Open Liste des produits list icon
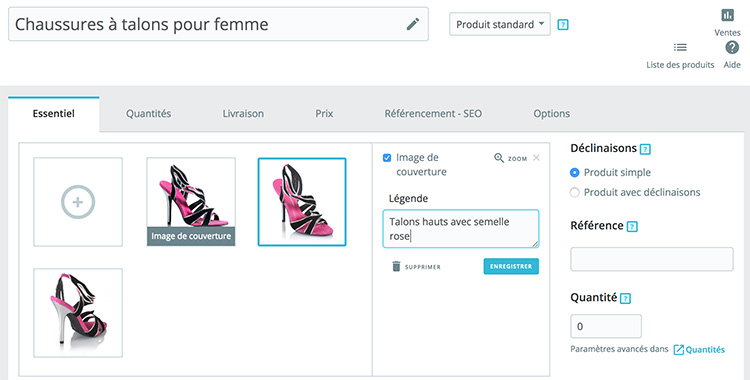This screenshot has height=380, width=750. (x=680, y=47)
